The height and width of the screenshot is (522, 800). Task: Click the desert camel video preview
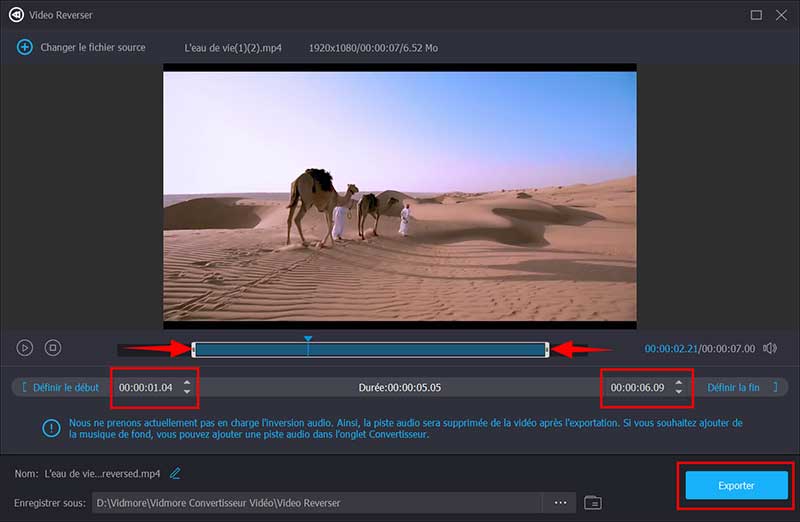click(x=399, y=196)
